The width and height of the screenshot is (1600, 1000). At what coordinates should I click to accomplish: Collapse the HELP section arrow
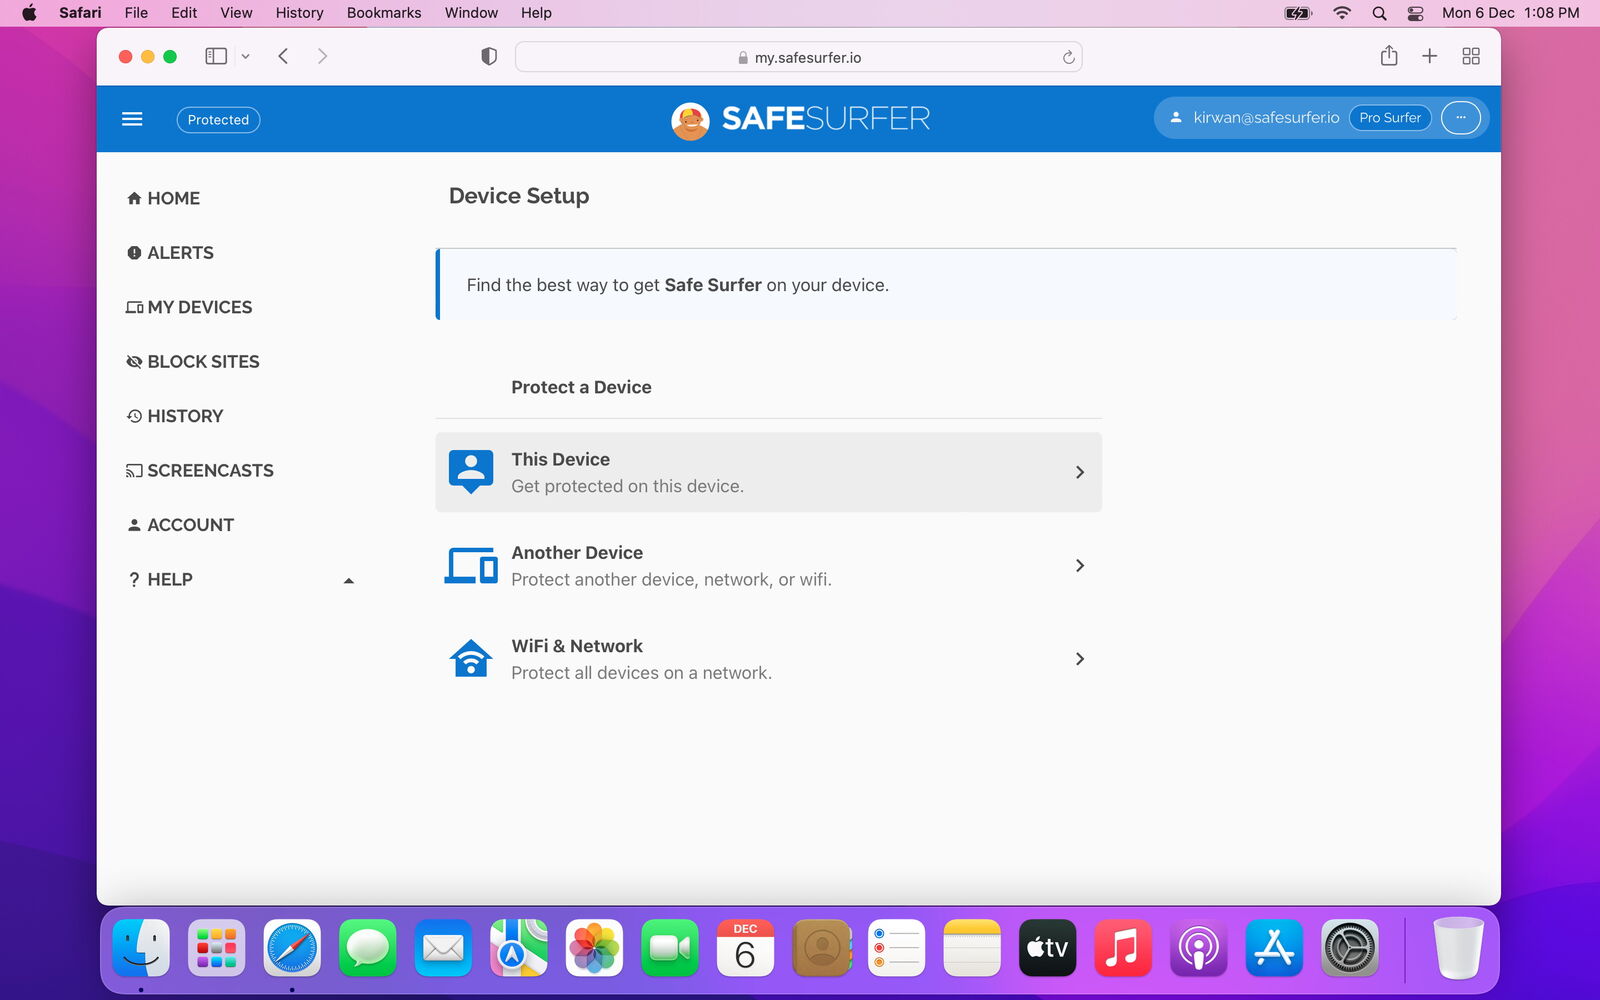349,581
